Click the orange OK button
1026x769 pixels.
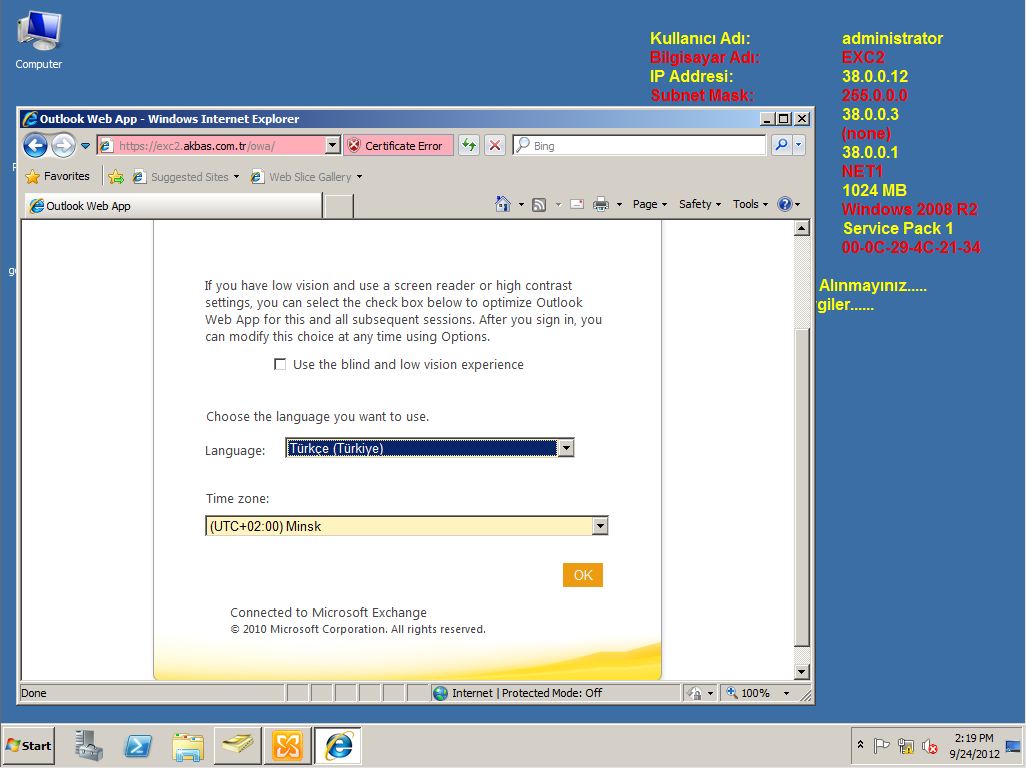582,575
